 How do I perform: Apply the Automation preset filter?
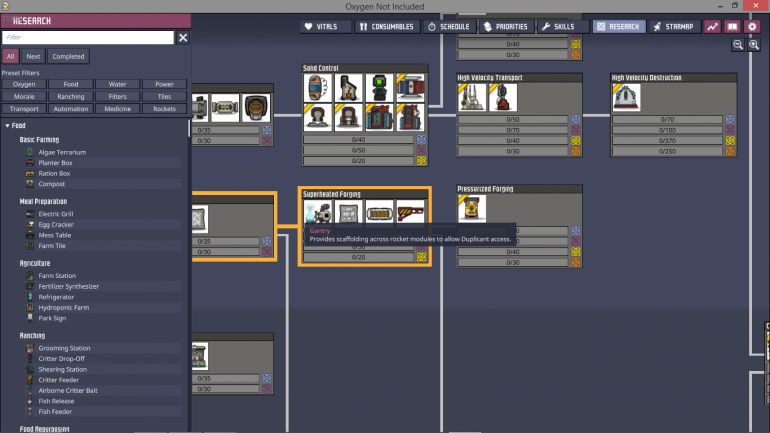coord(71,108)
